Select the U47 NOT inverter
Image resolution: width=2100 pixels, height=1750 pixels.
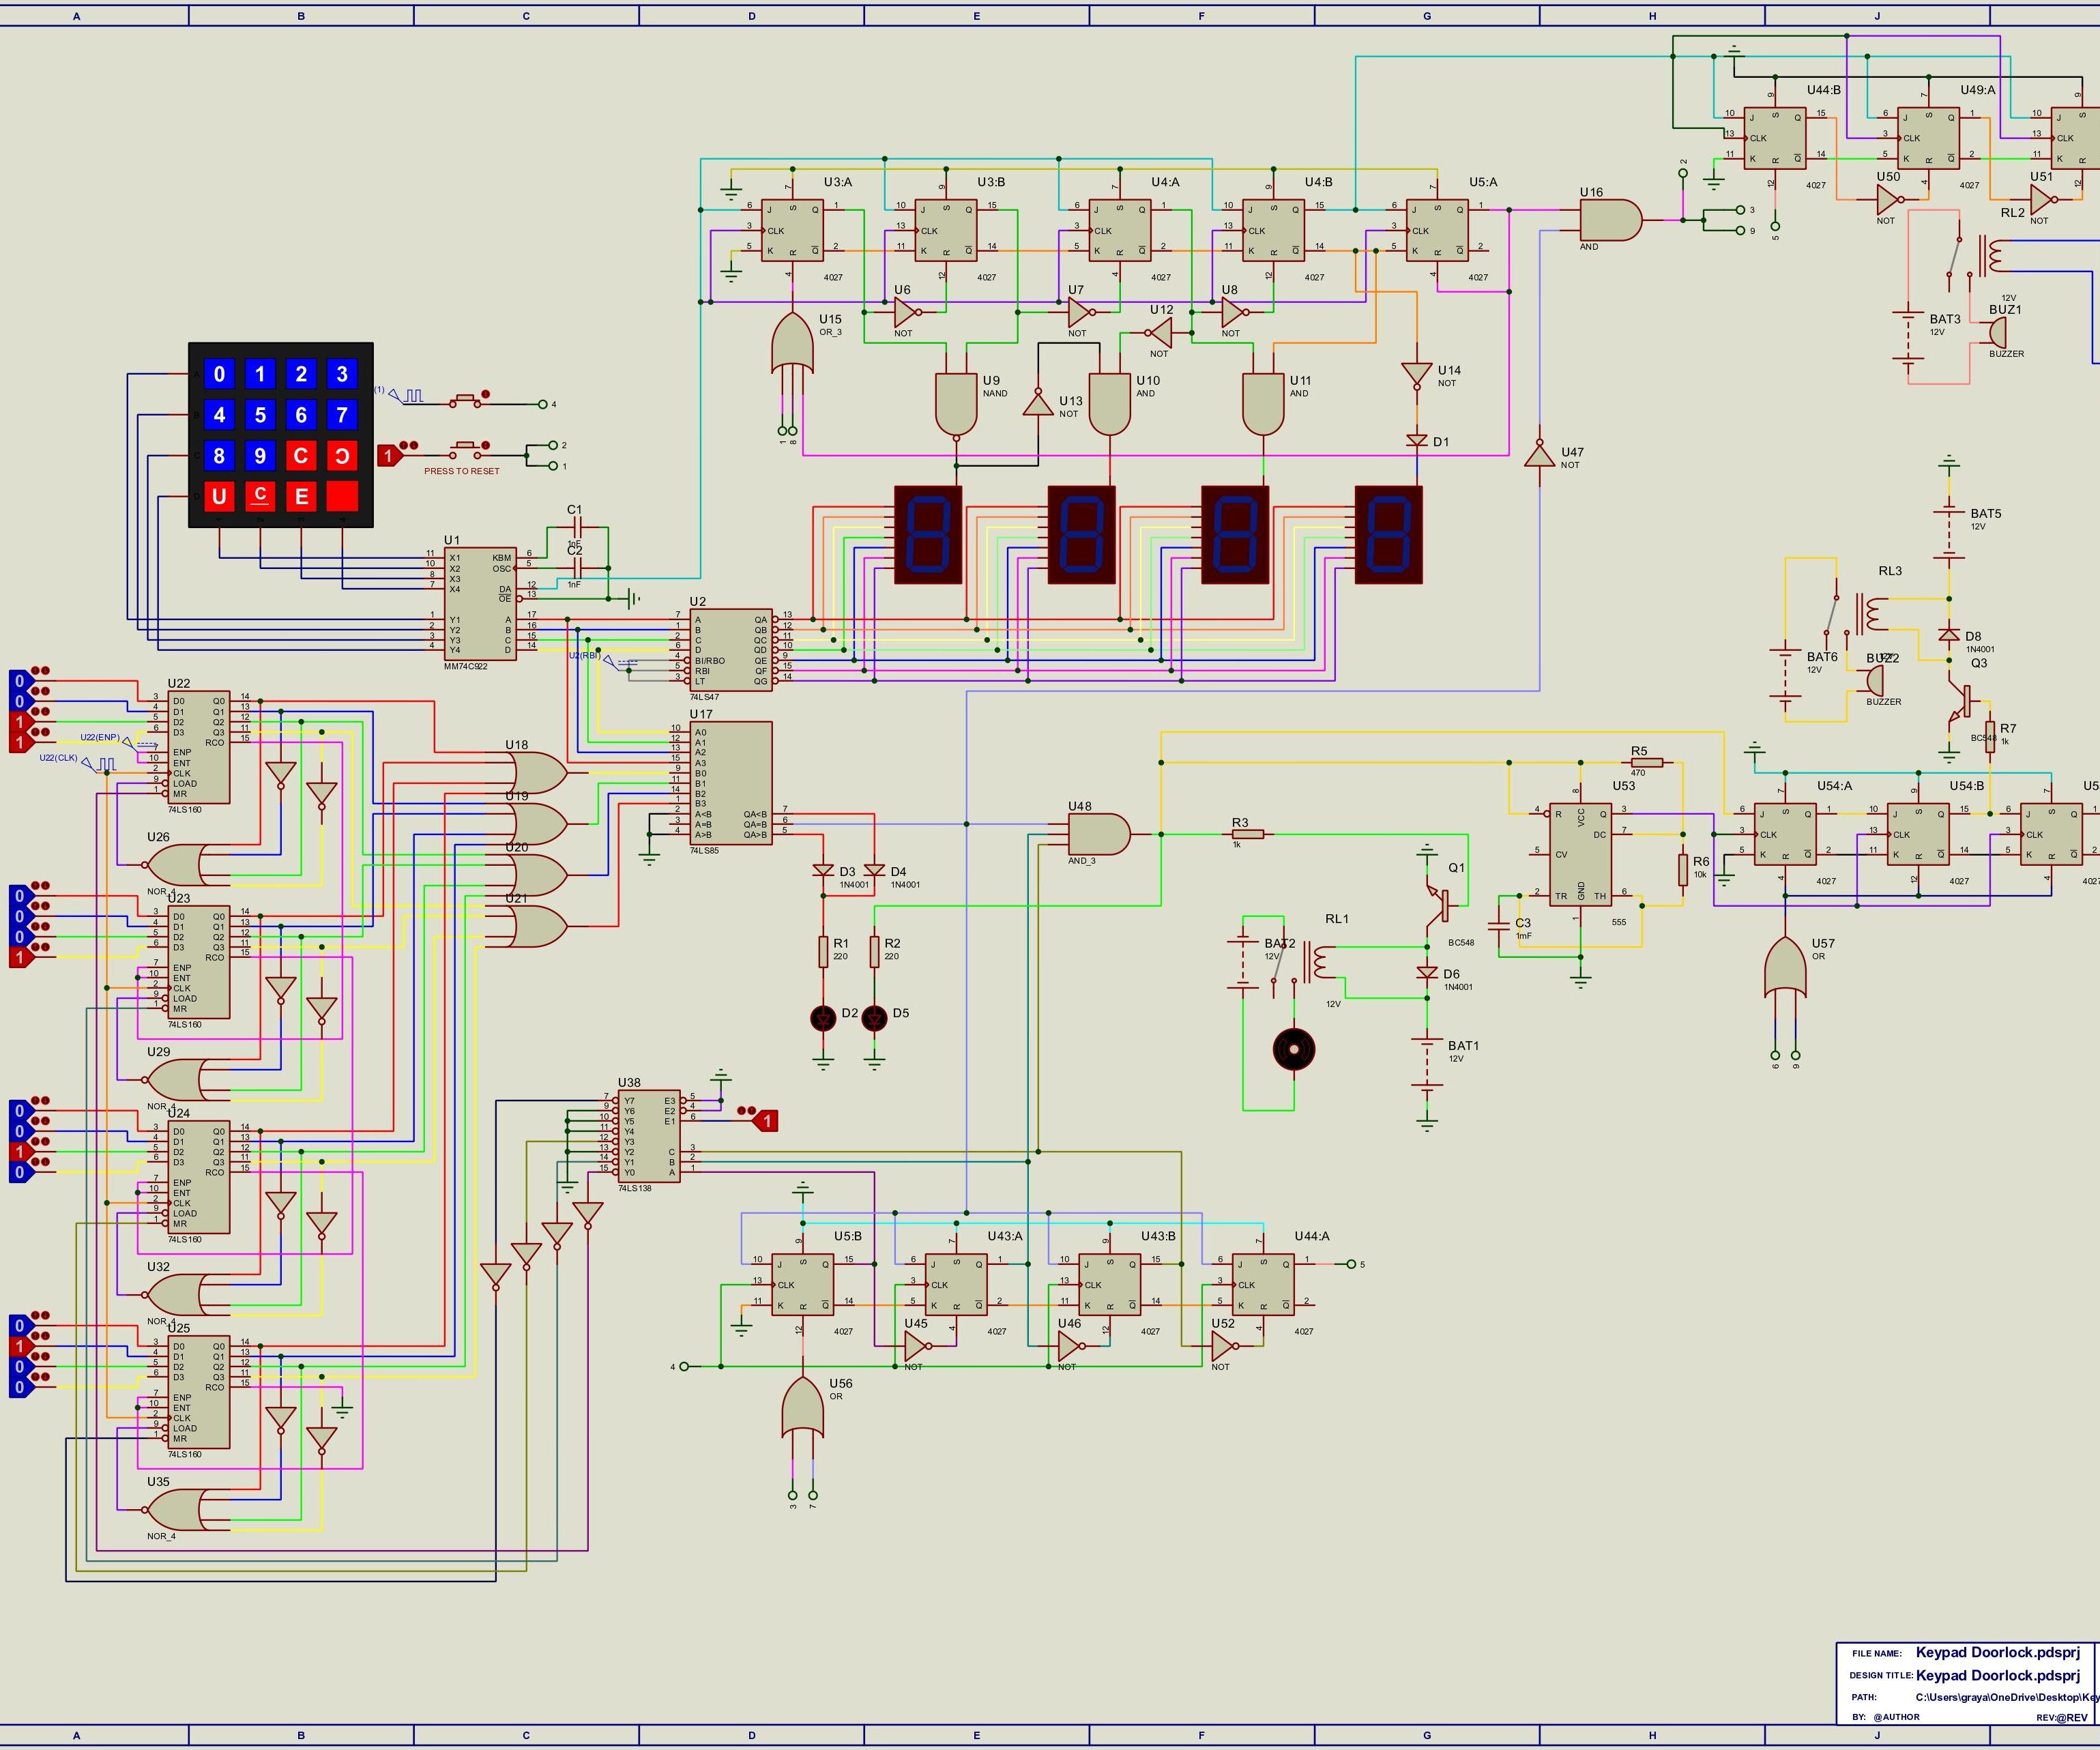[x=1539, y=454]
